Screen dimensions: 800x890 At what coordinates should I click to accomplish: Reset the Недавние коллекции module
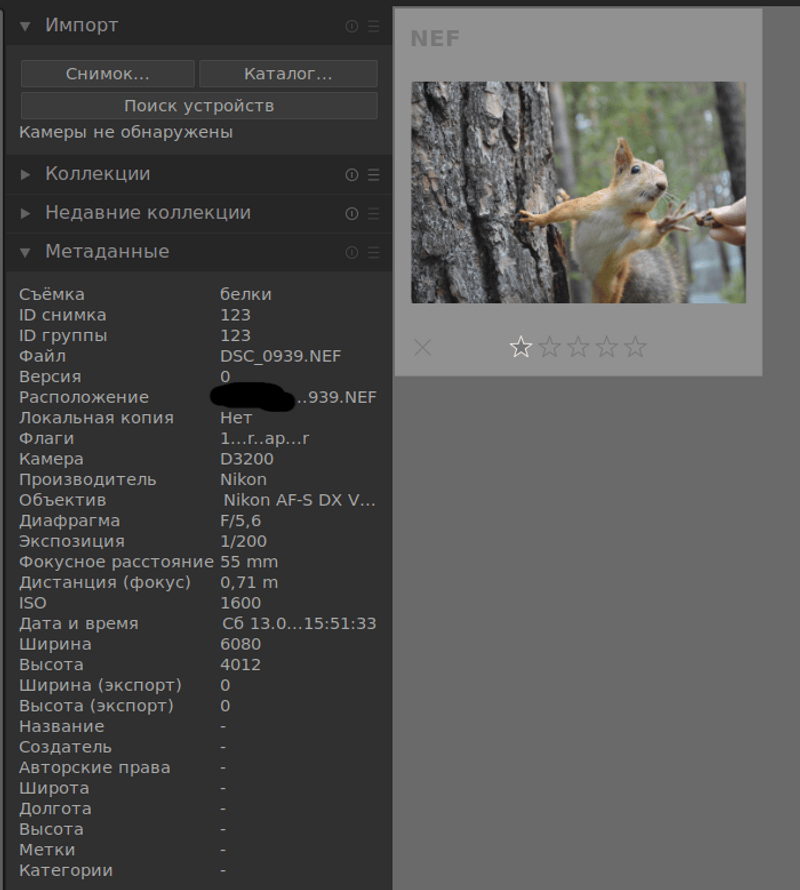point(351,213)
